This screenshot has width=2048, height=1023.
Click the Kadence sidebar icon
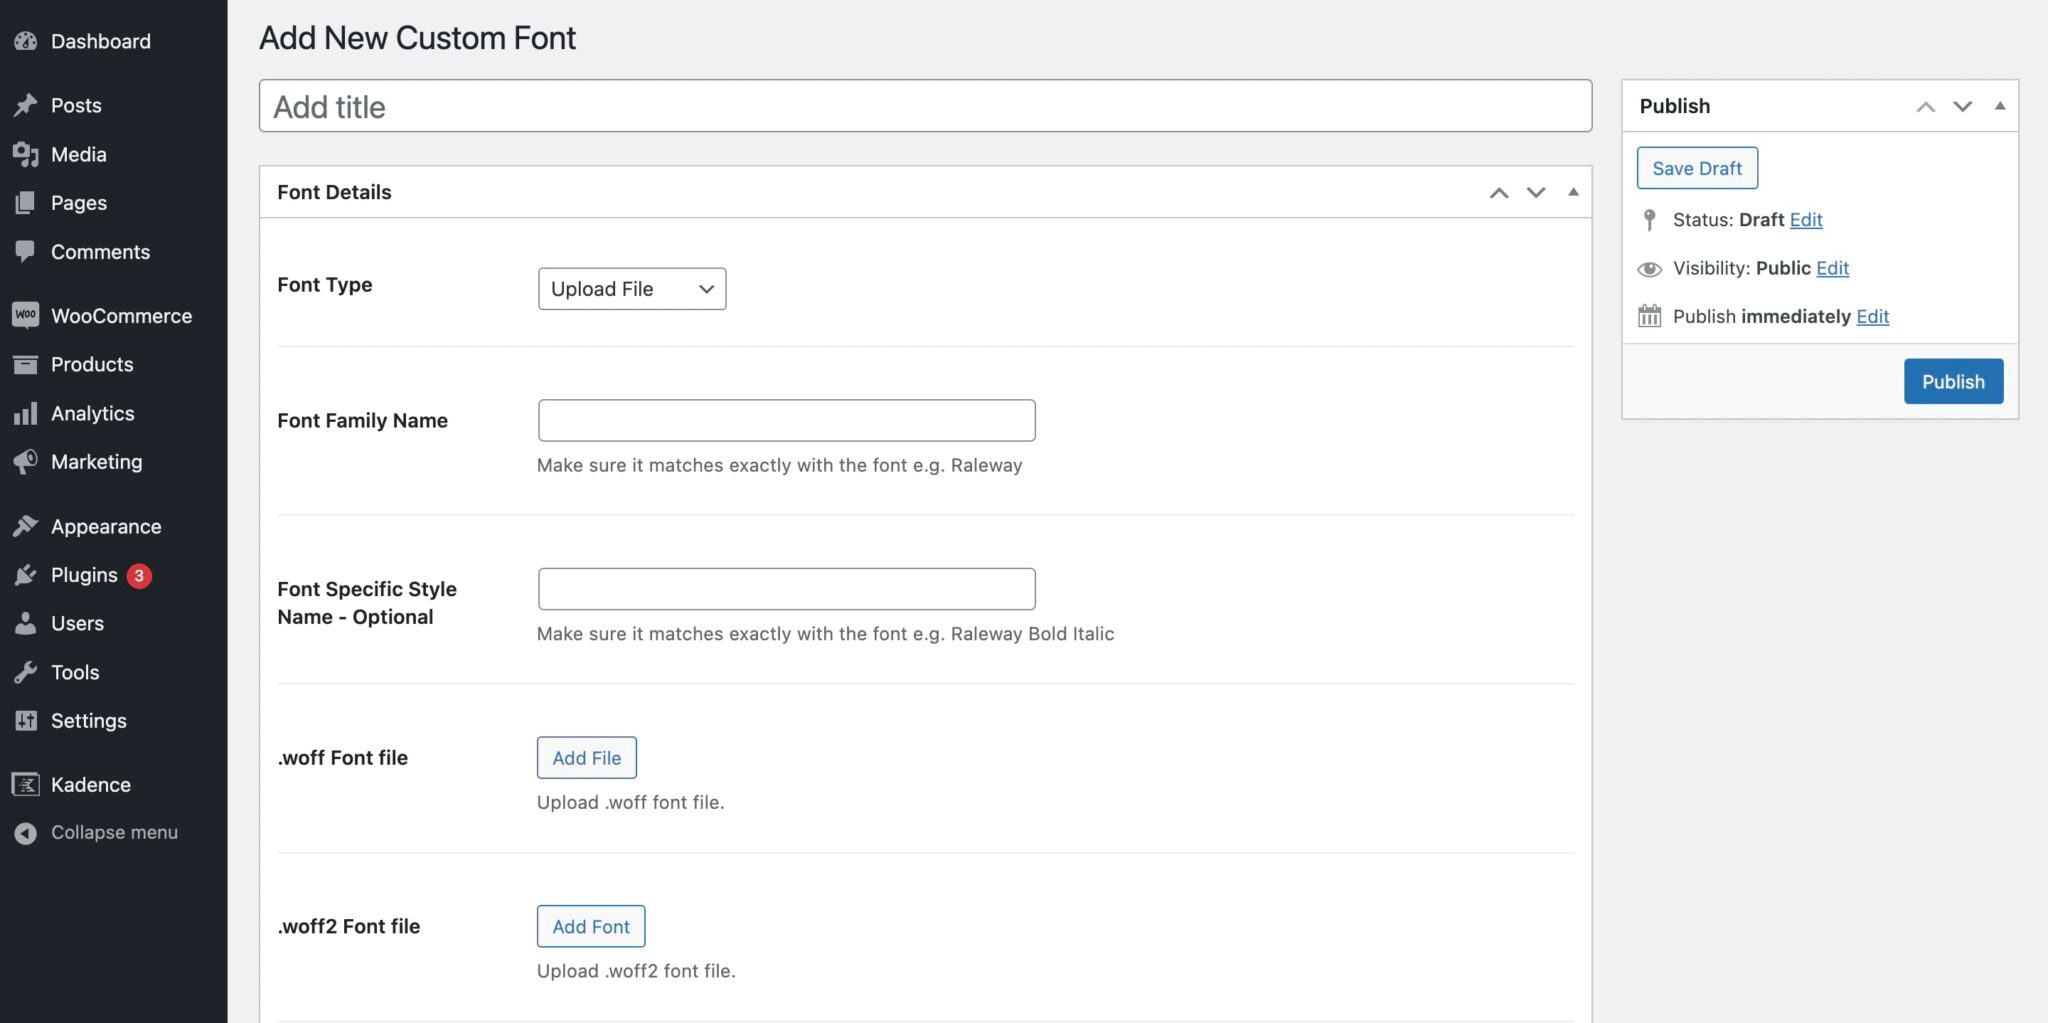pyautogui.click(x=27, y=784)
